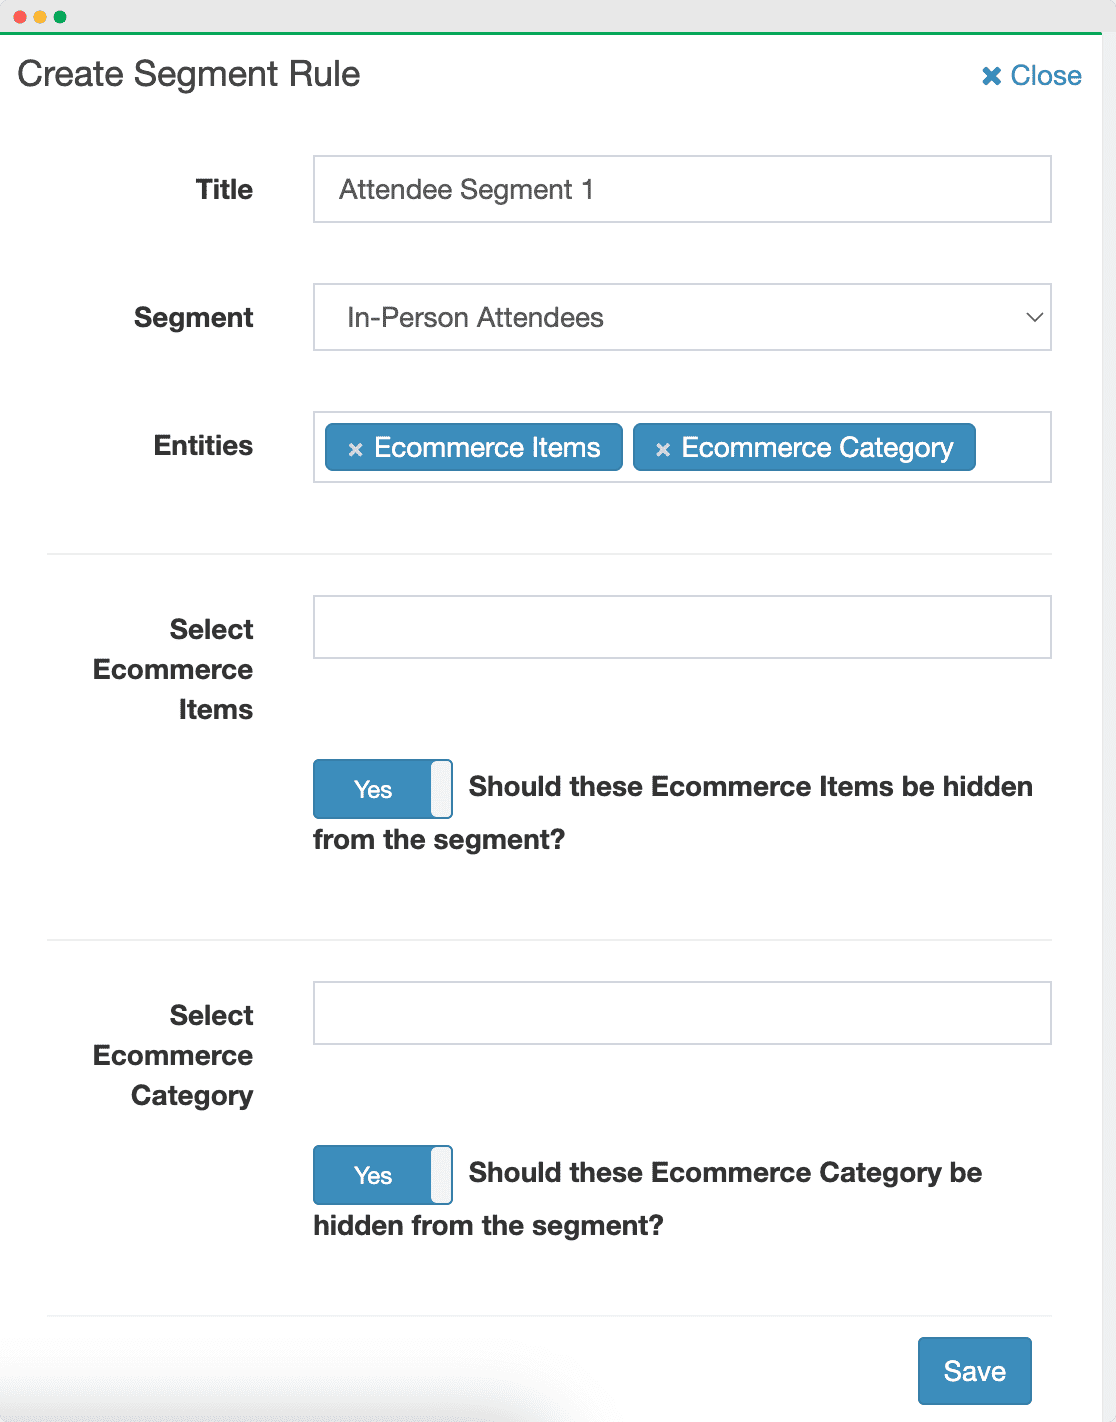Click inside the Title field showing Attendee Segment 1

[x=682, y=189]
